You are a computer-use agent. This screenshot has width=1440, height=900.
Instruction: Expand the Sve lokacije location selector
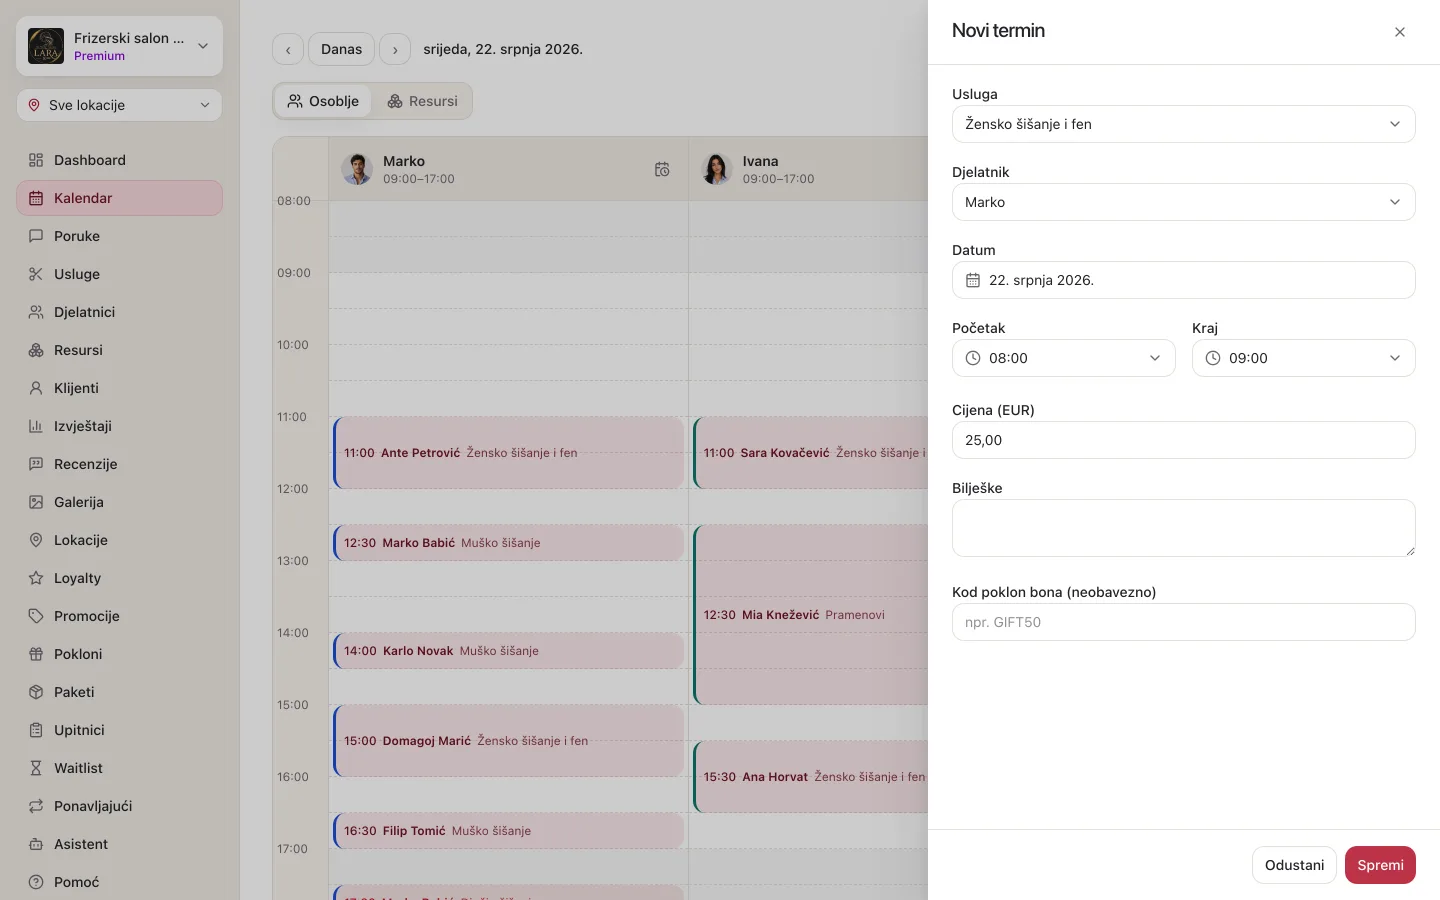pos(120,105)
